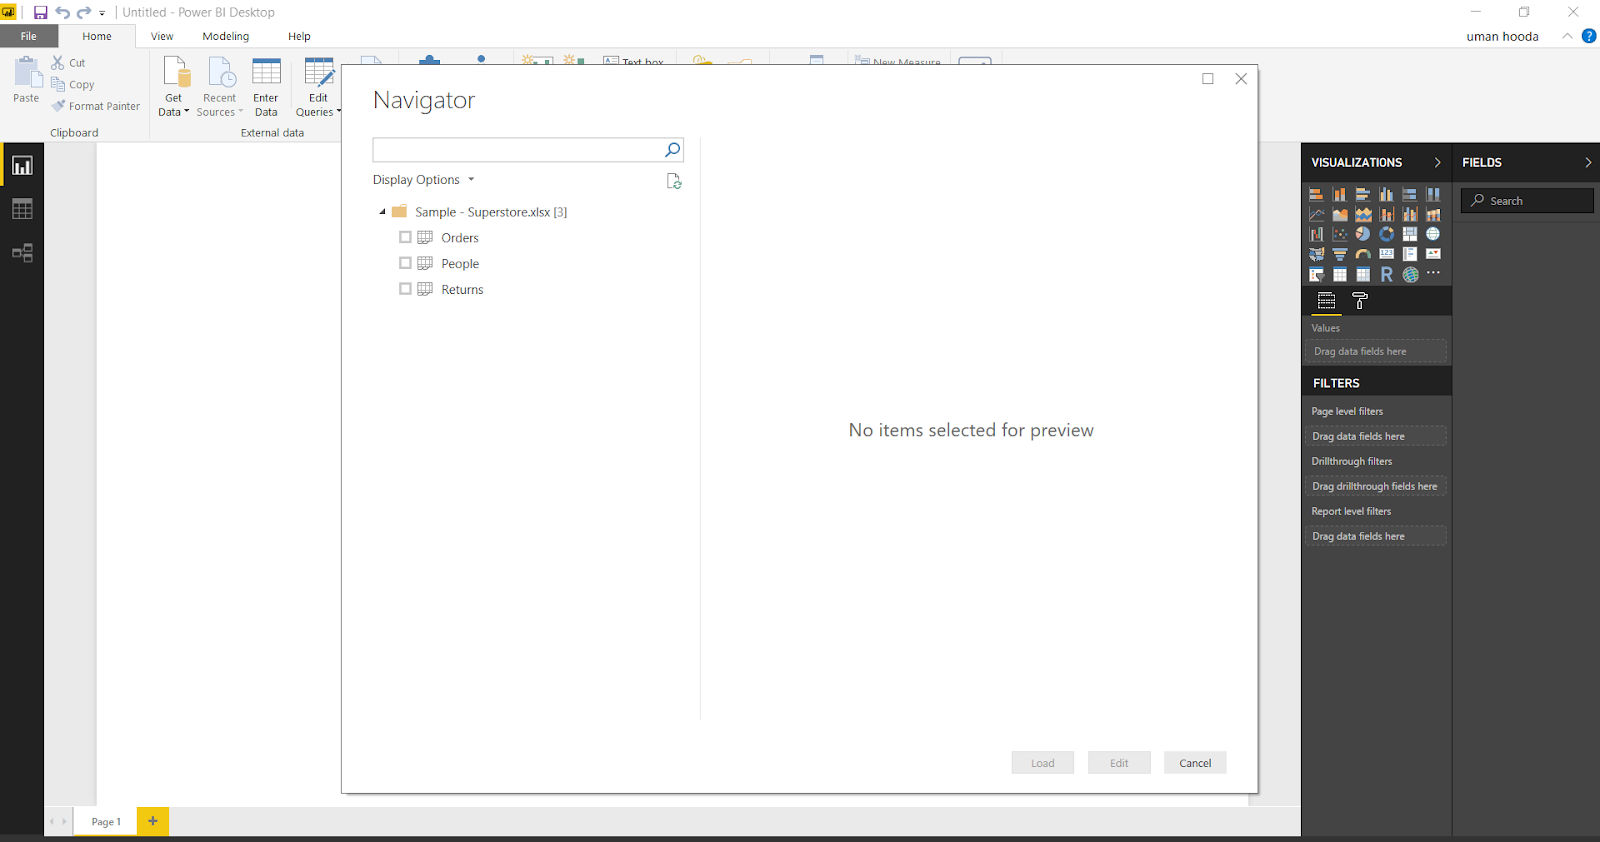1600x842 pixels.
Task: Select the Stacked area chart visualization
Action: pos(1363,214)
